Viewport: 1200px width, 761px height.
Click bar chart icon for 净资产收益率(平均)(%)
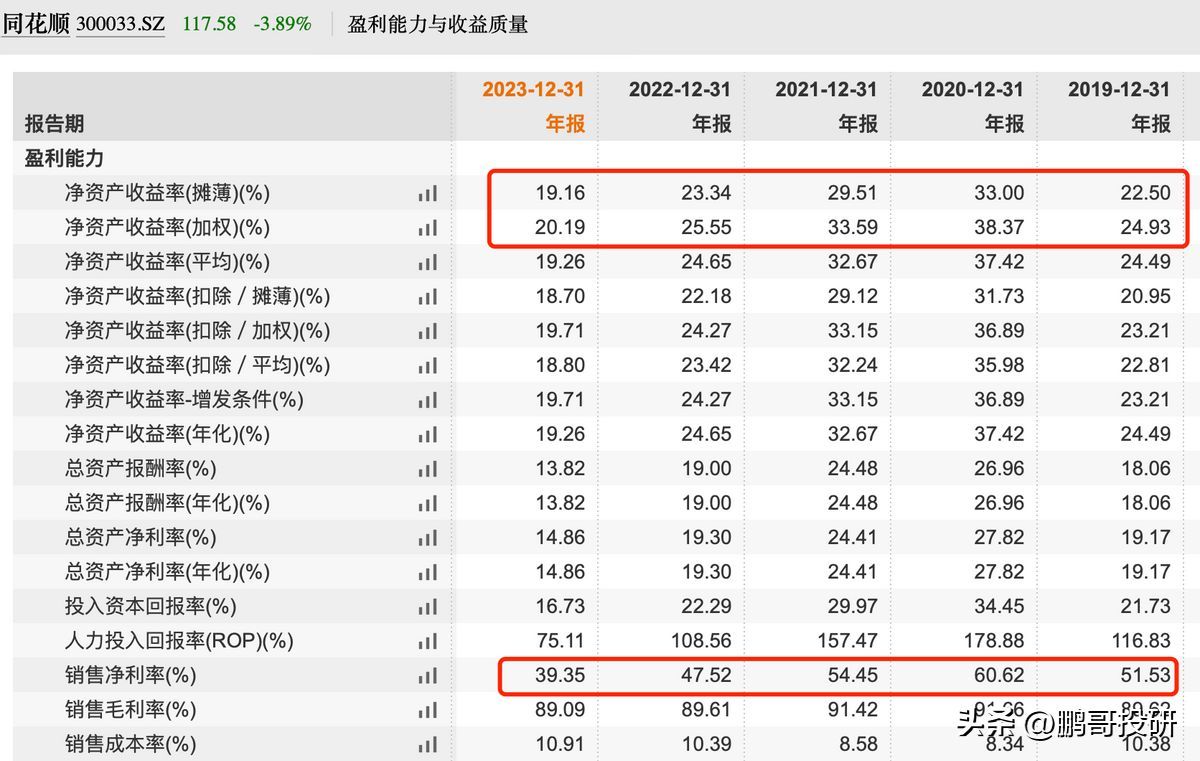click(x=428, y=263)
